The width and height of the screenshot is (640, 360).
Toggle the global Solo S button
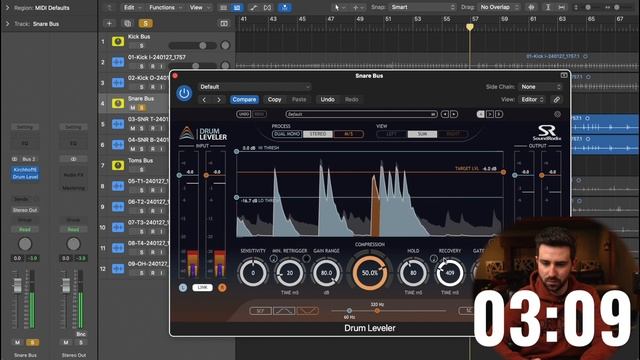[x=145, y=24]
